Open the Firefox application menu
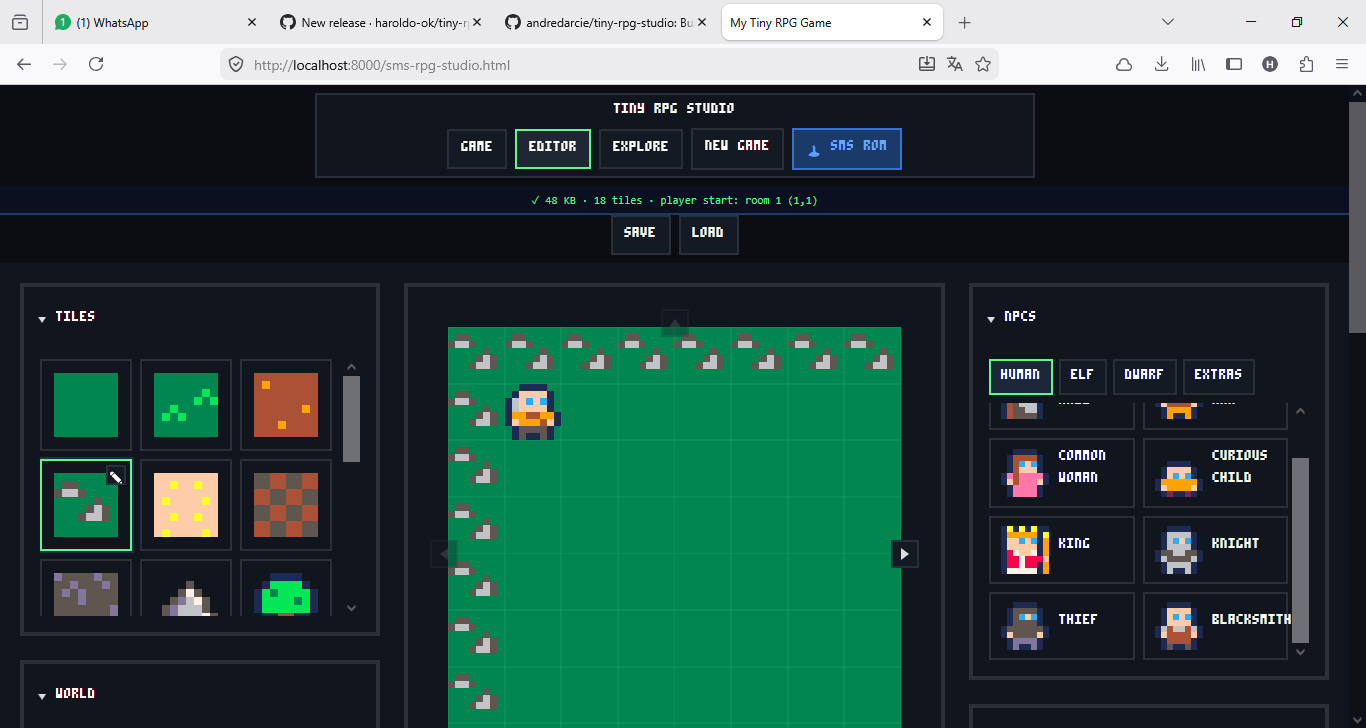Screen dimensions: 1366x728 [1342, 64]
